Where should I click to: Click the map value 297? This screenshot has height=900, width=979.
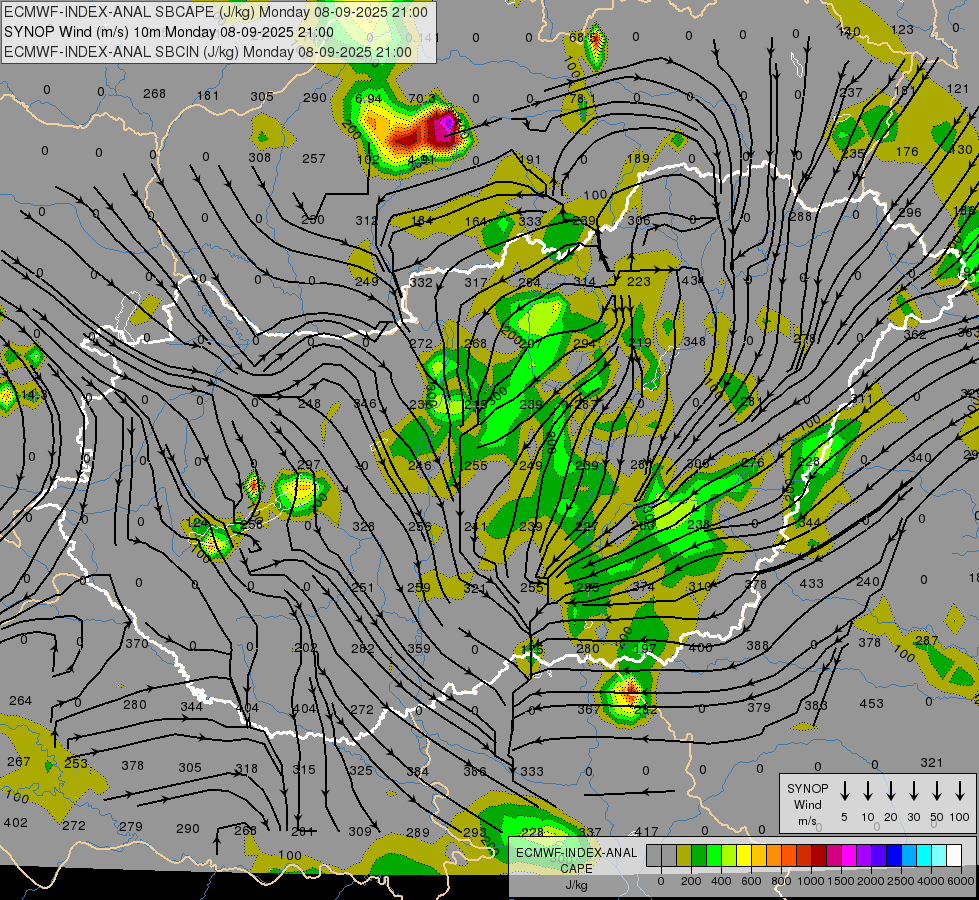tap(308, 465)
